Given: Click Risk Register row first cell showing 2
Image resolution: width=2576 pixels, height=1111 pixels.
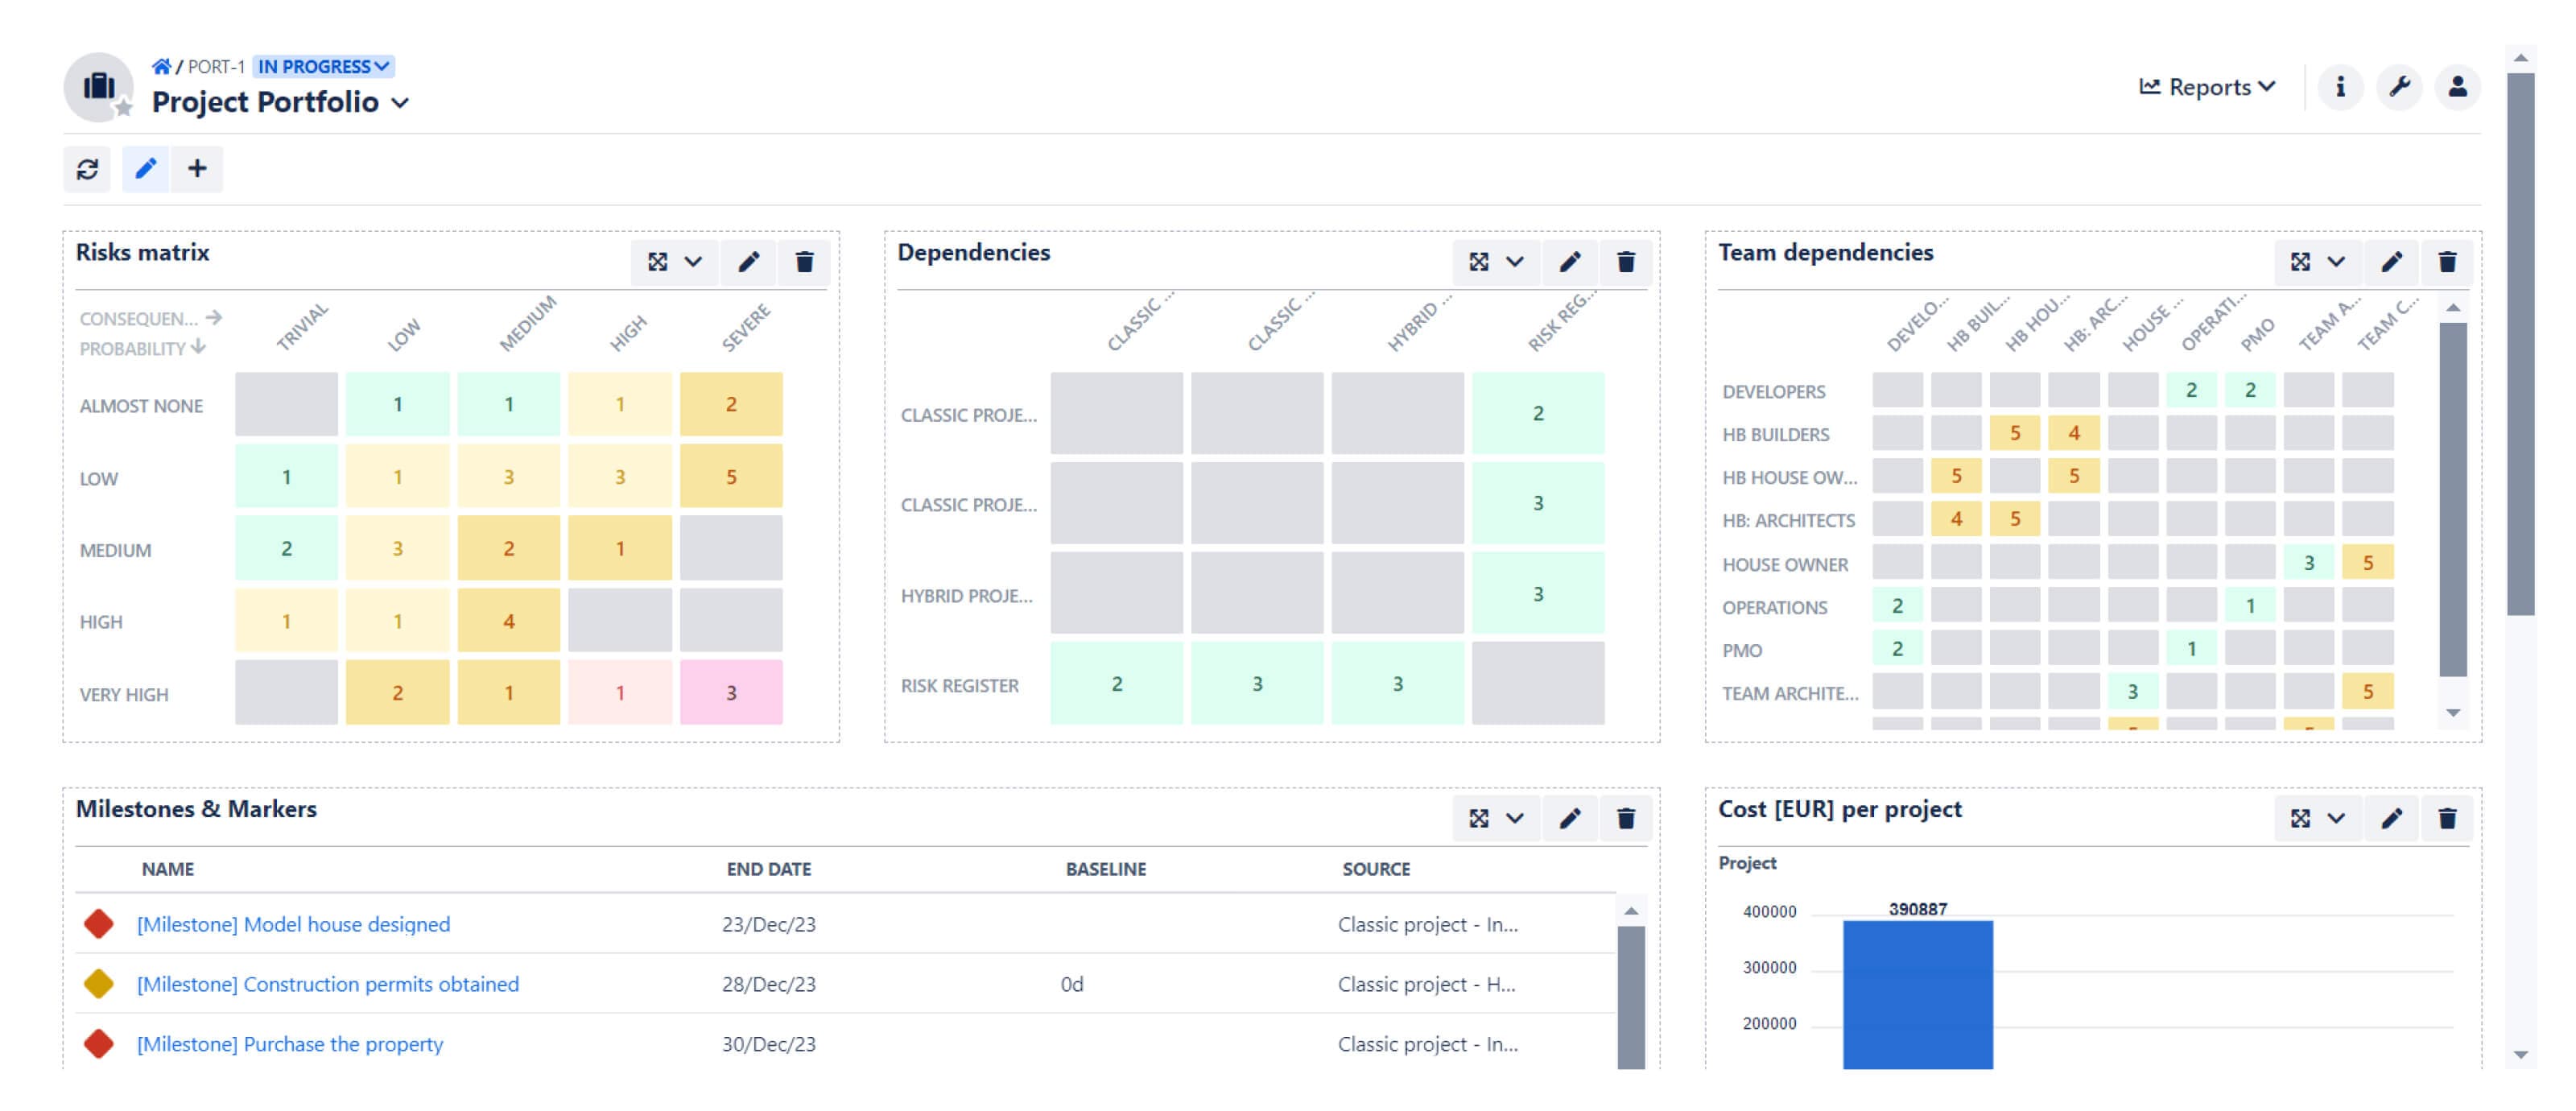Looking at the screenshot, I should [1116, 684].
